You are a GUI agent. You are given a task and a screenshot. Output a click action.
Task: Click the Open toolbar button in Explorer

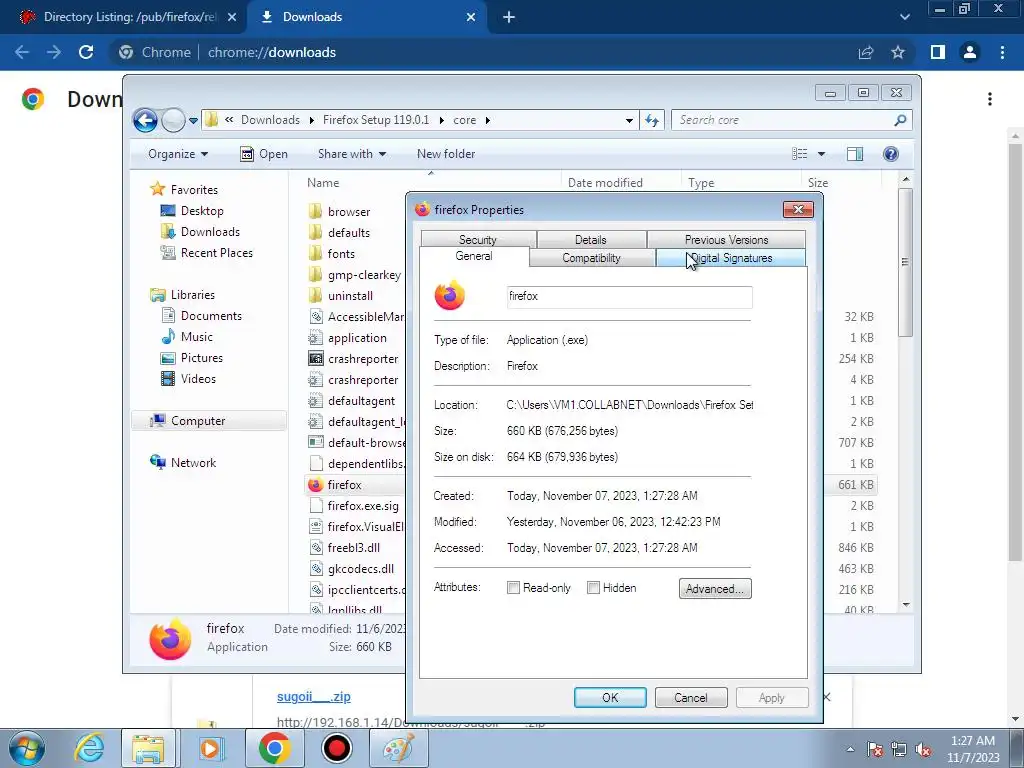tap(264, 154)
